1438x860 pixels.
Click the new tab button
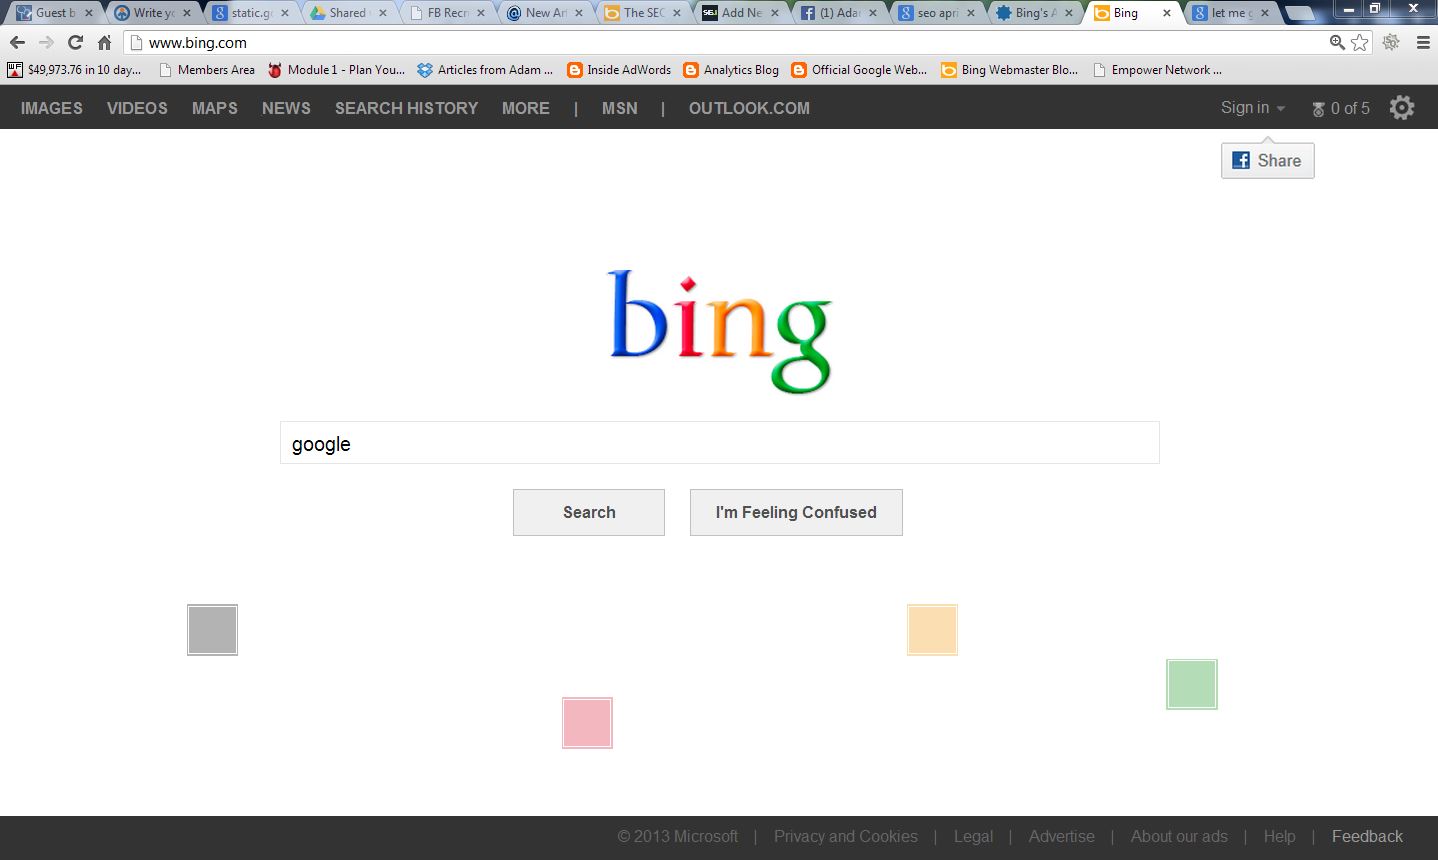(x=1299, y=13)
